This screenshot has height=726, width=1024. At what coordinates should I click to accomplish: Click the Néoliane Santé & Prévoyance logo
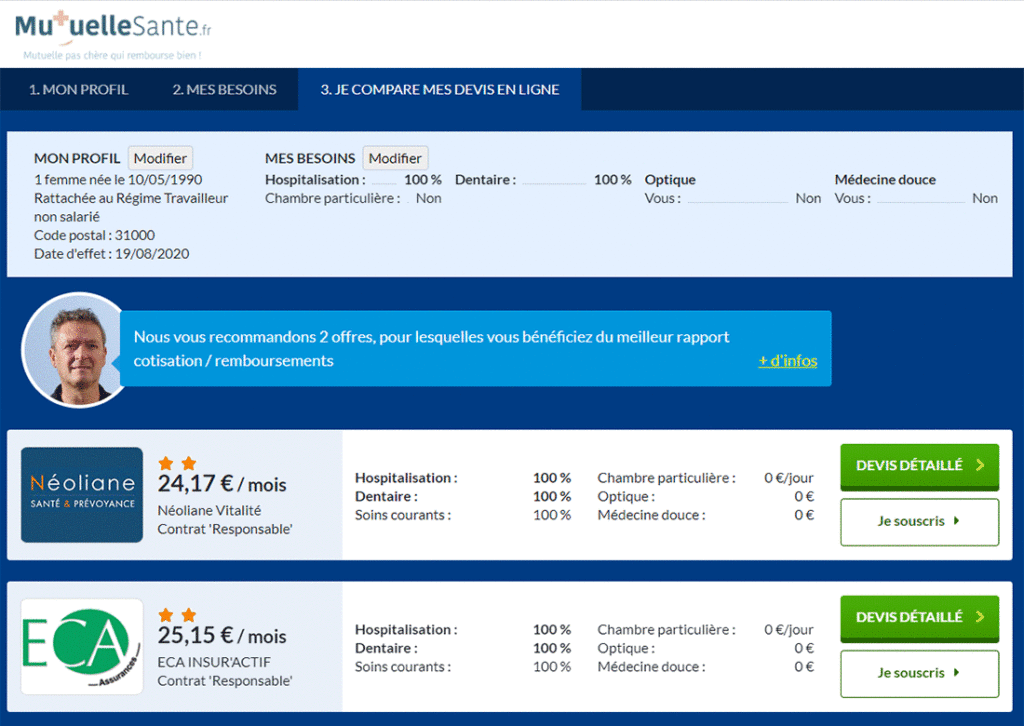(x=82, y=495)
